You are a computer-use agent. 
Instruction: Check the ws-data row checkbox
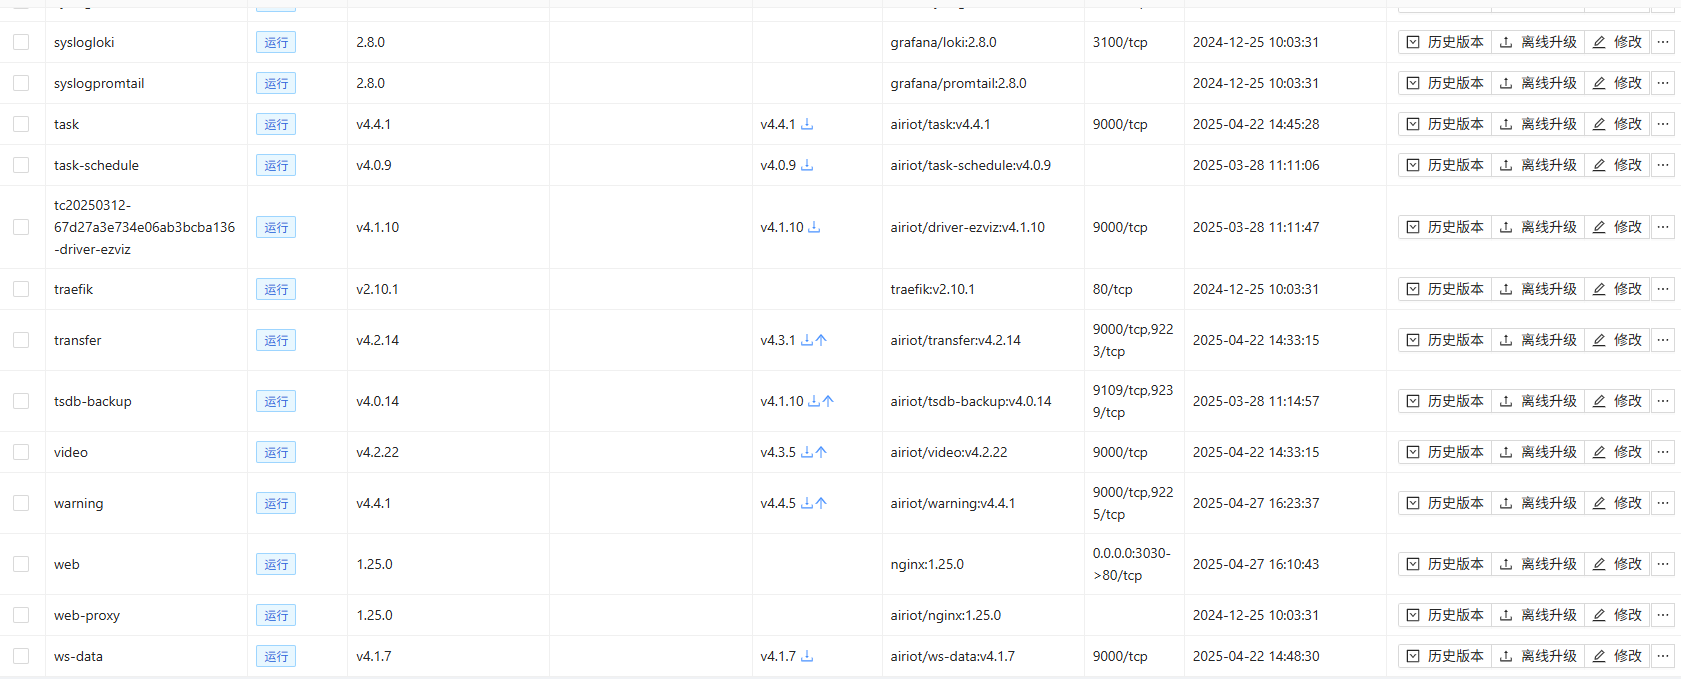click(x=21, y=656)
